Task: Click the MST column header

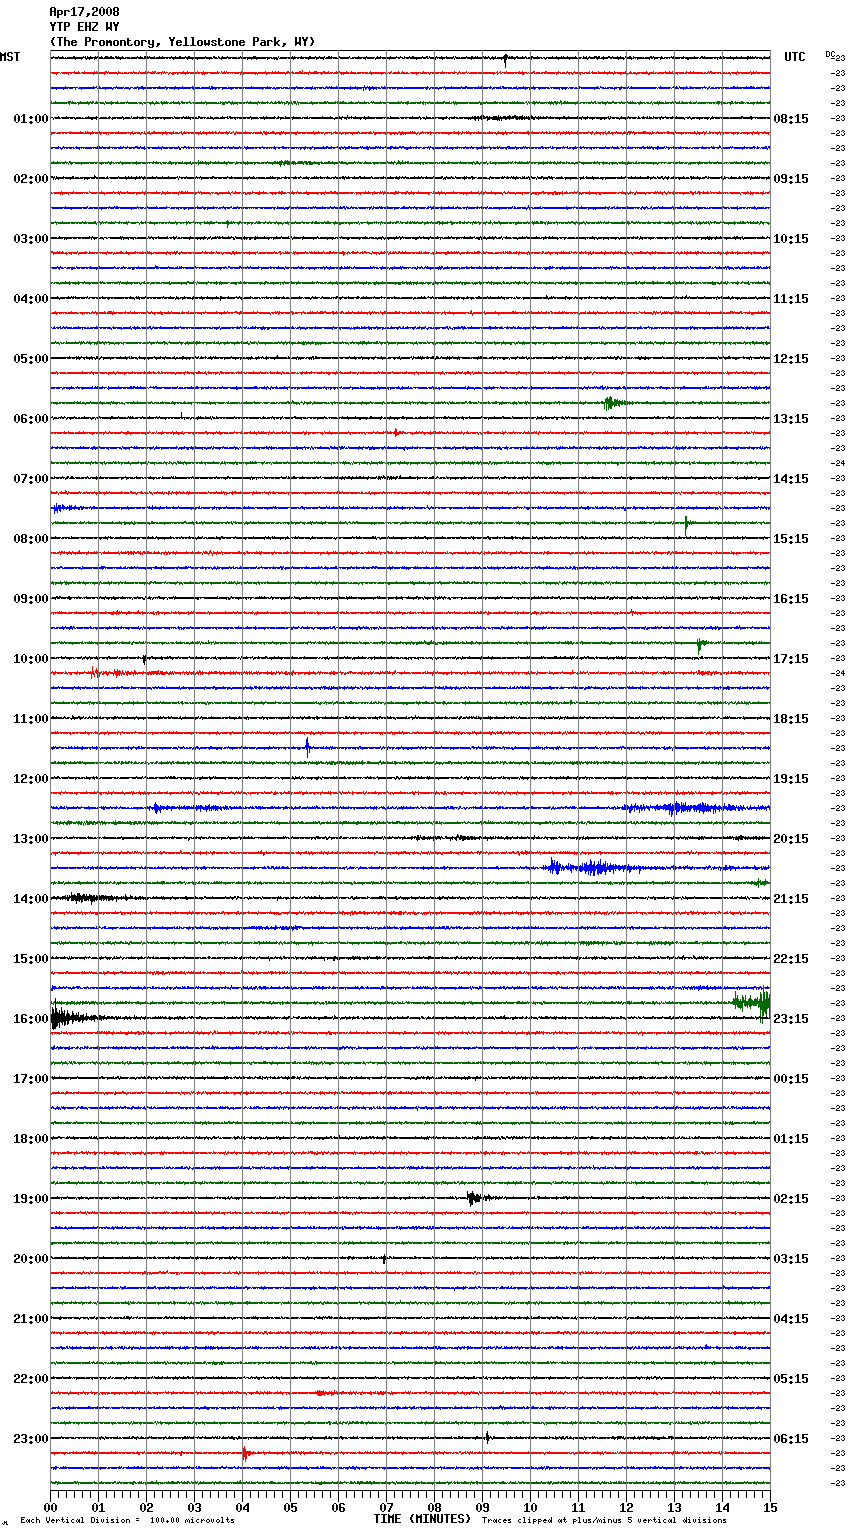Action: [10, 57]
